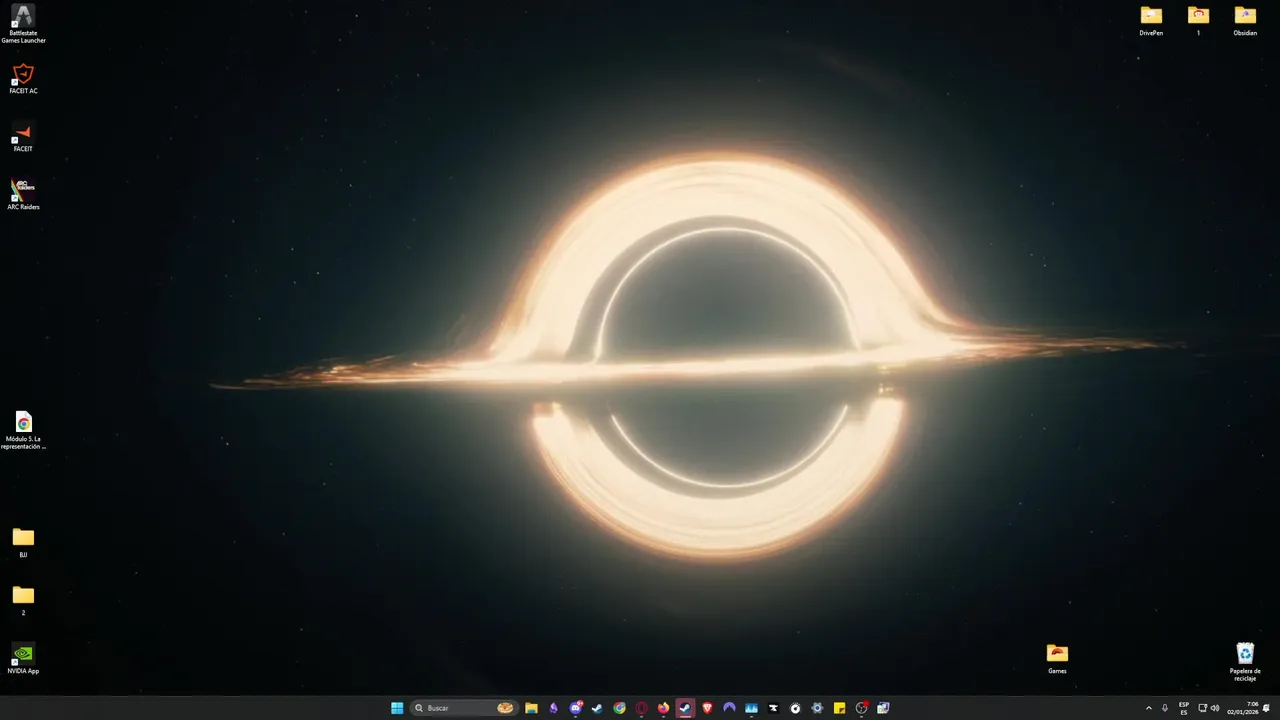Select the BJJ folder on desktop
The image size is (1280, 720).
[23, 543]
